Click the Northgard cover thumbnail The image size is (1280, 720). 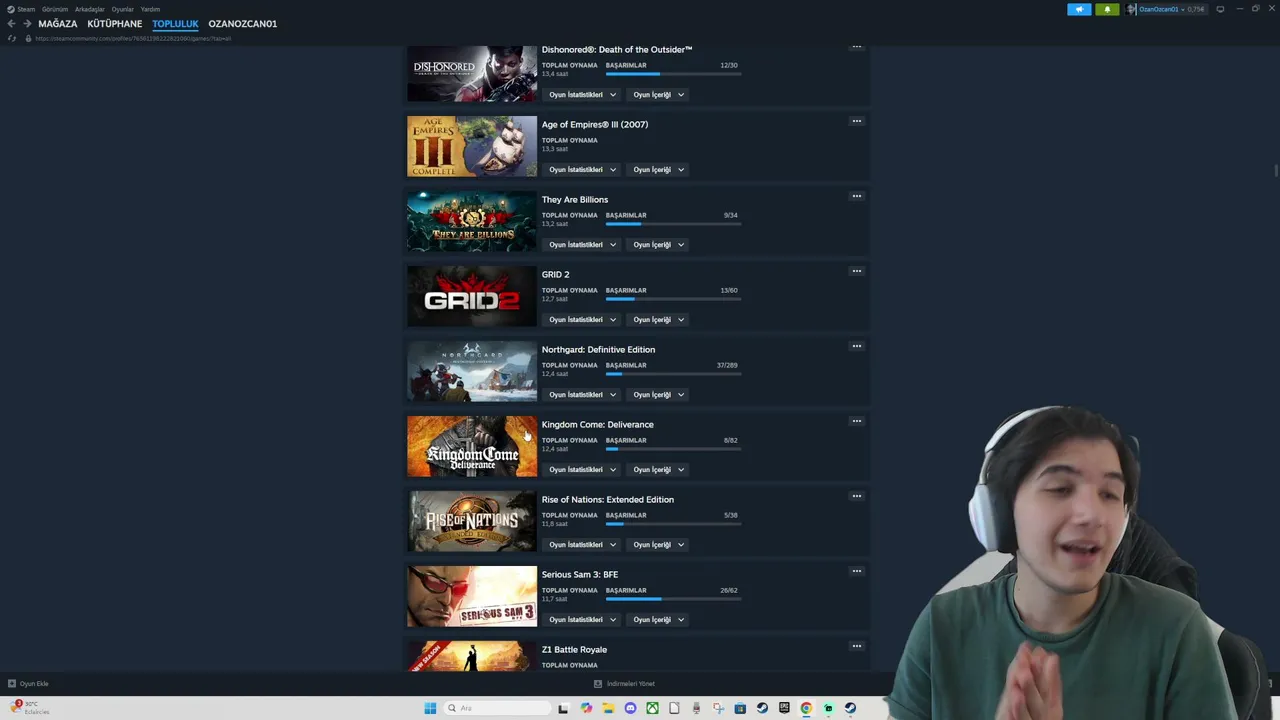click(472, 371)
